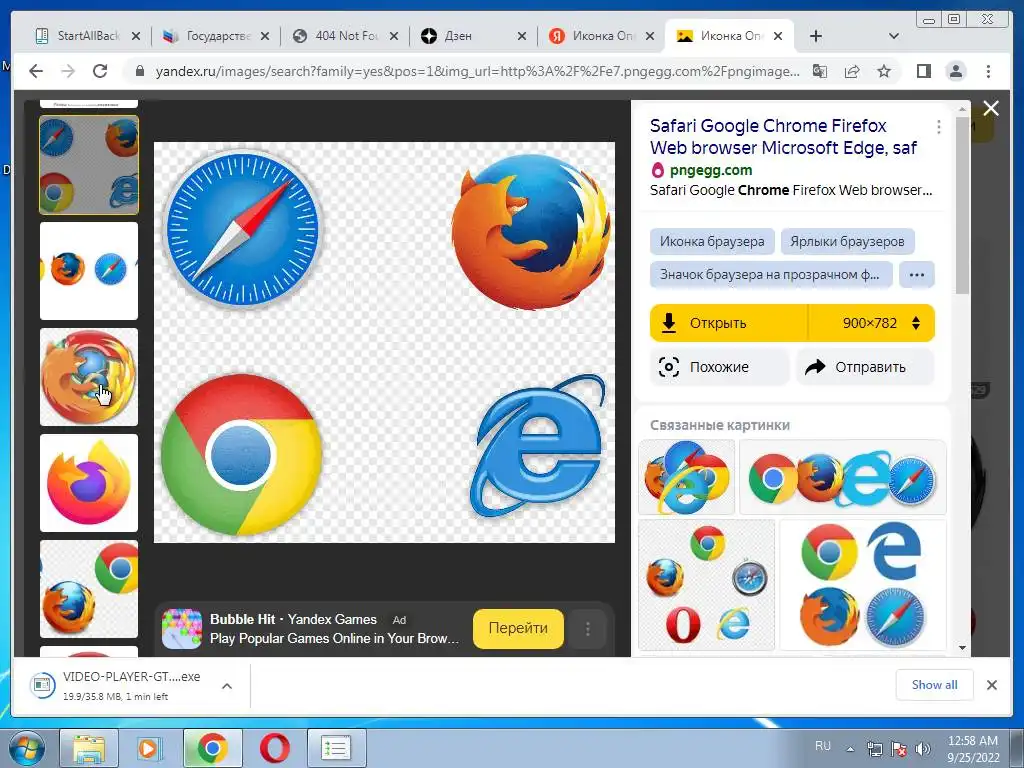Open the tab search chevron

[894, 36]
